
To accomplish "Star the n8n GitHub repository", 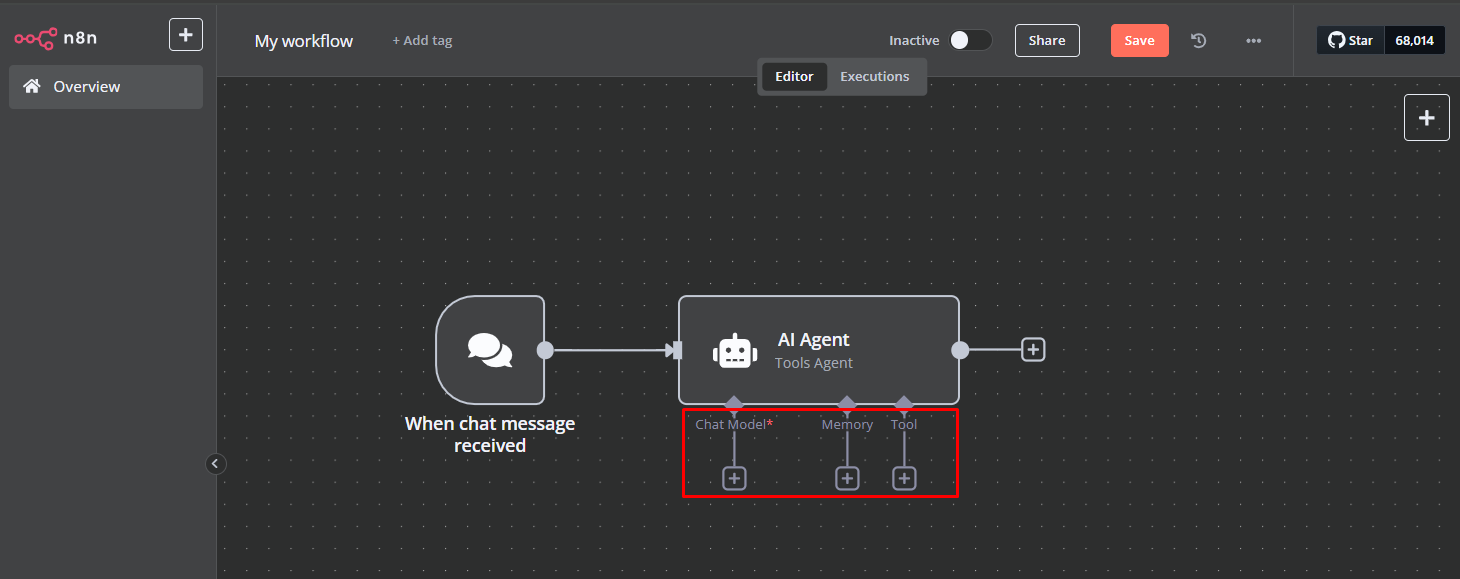I will click(1349, 40).
